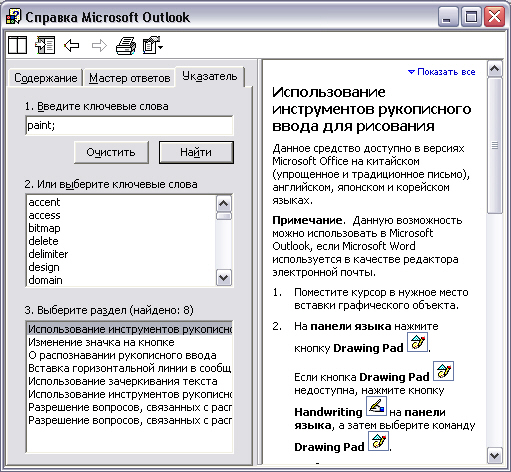
Task: Select the highlighted first topic 'Использование инструментов рукописного'
Action: [x=129, y=329]
